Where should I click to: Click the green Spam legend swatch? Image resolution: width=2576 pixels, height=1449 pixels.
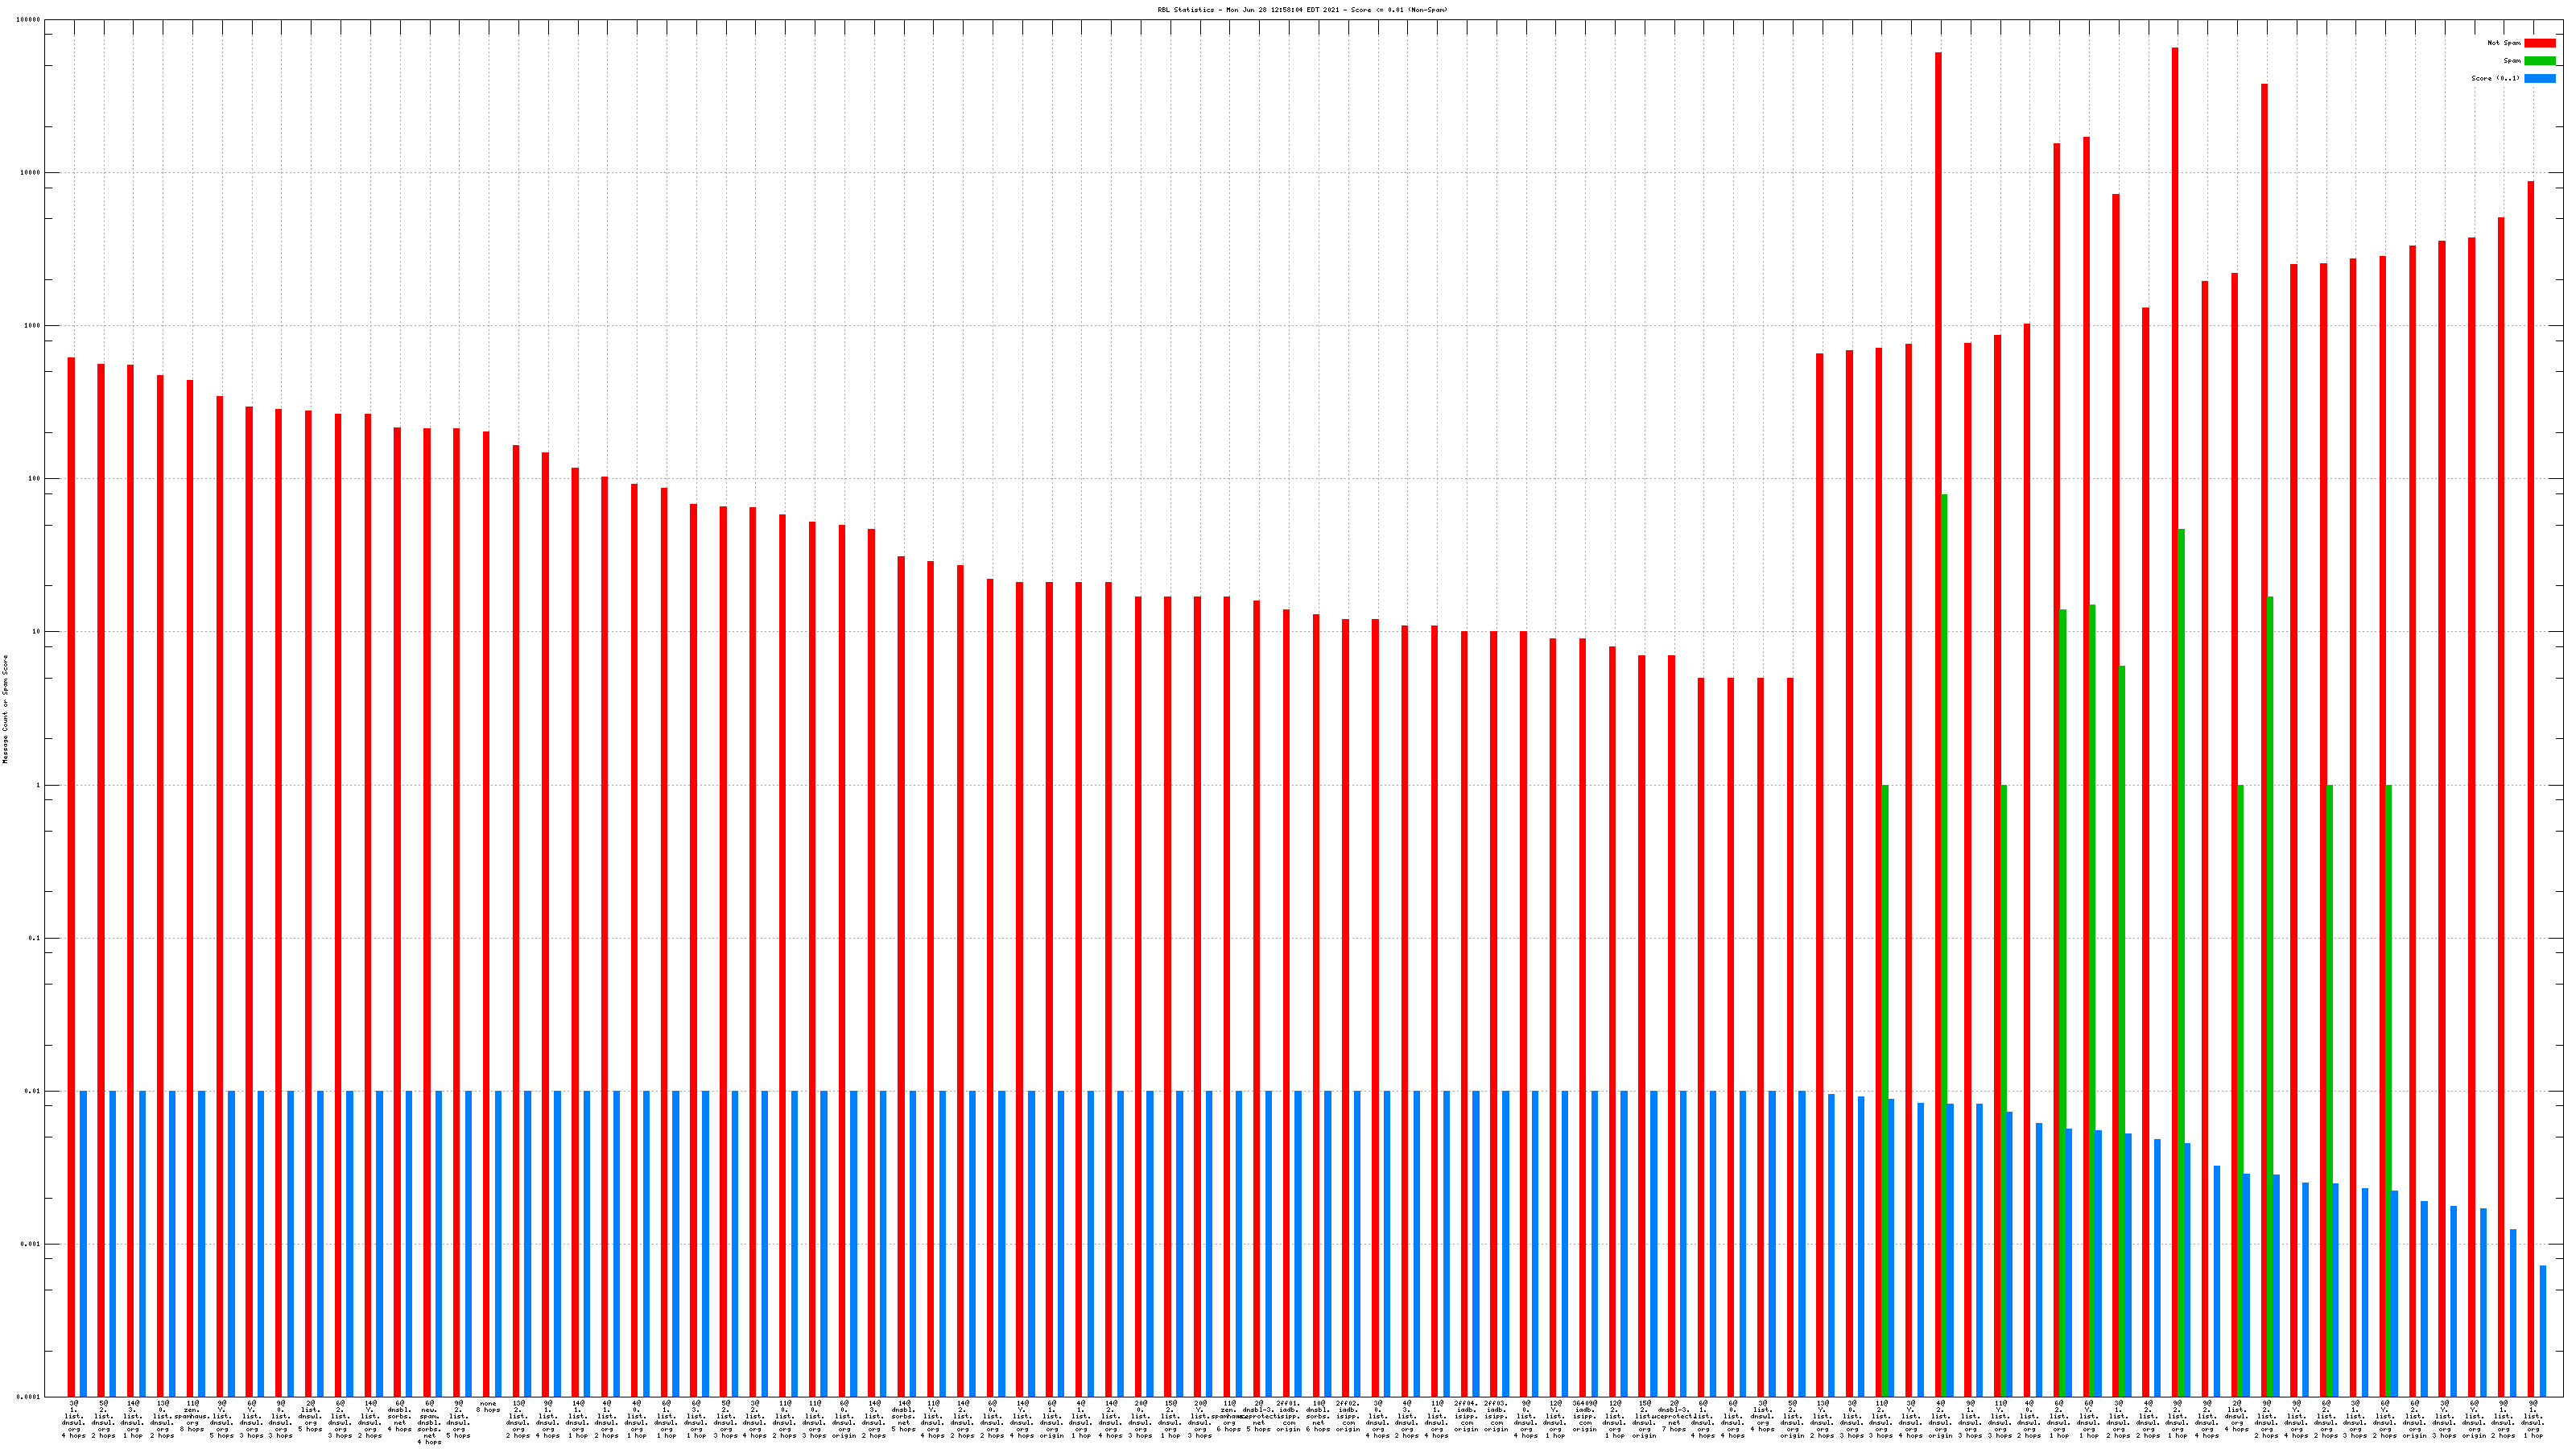tap(2539, 61)
